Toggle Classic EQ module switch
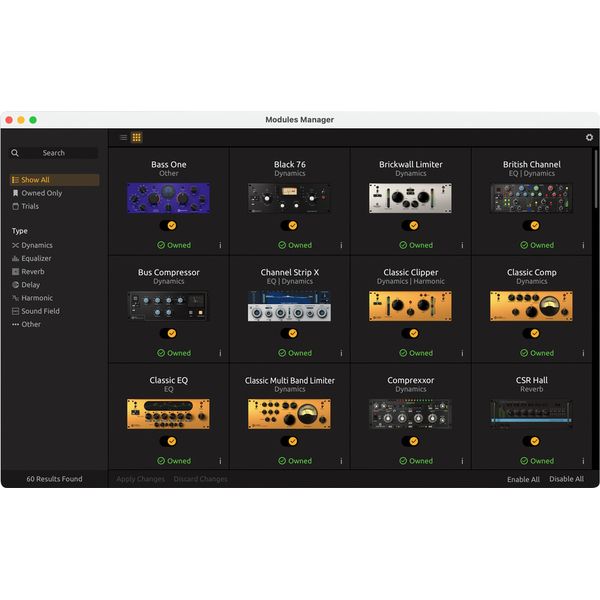 (168, 441)
